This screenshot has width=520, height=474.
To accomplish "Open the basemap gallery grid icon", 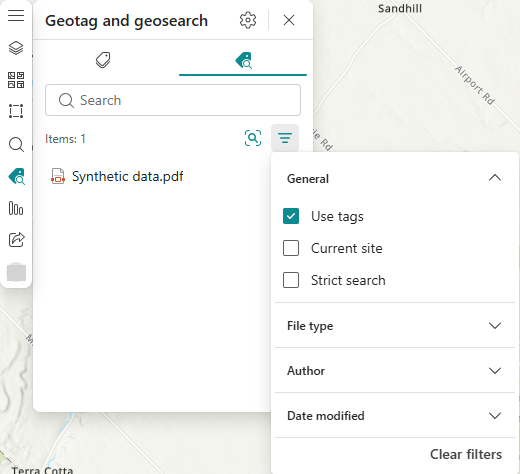I will pos(16,80).
